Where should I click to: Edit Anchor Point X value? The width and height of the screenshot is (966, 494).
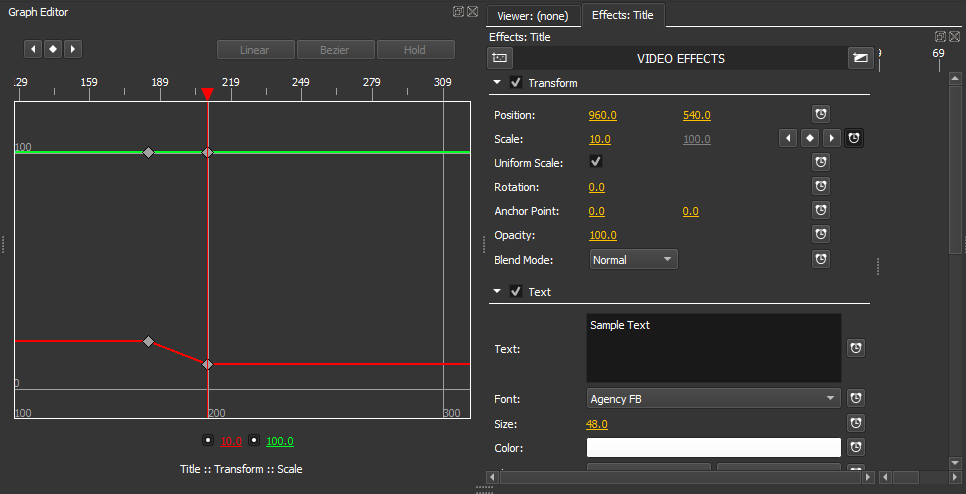(596, 211)
